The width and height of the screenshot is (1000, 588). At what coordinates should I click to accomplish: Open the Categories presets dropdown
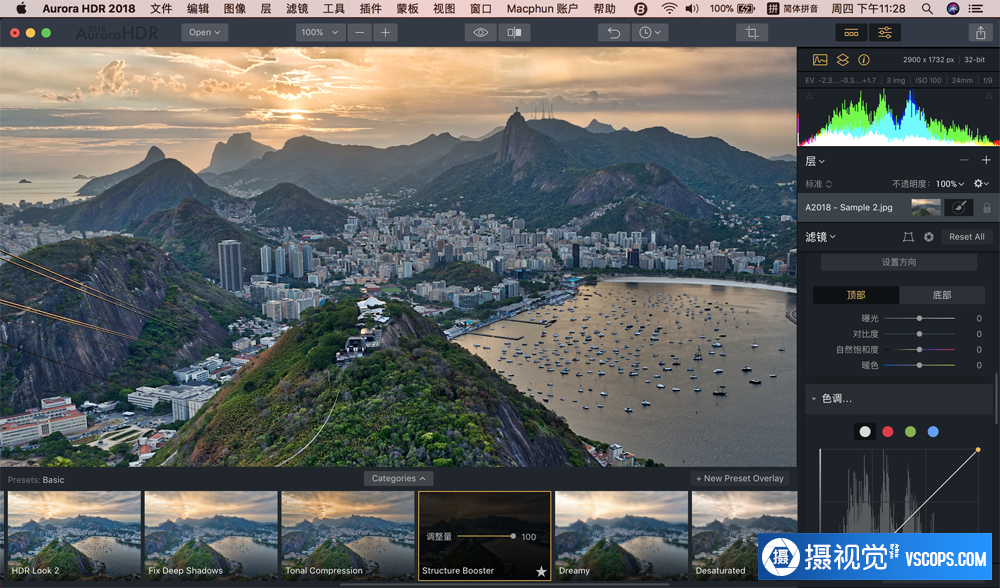point(398,478)
